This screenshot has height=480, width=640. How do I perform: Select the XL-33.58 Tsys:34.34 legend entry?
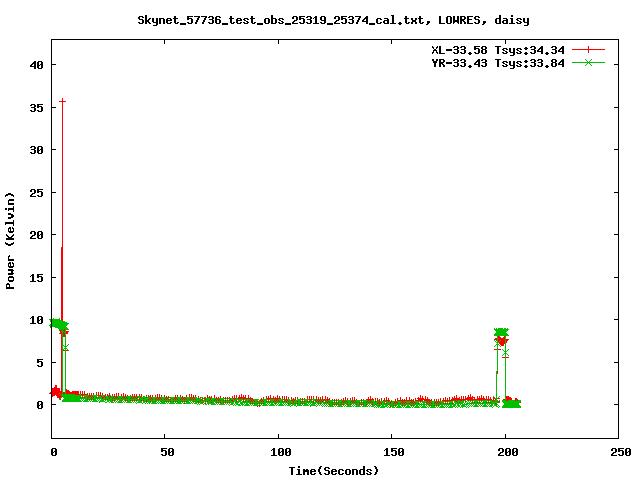498,50
